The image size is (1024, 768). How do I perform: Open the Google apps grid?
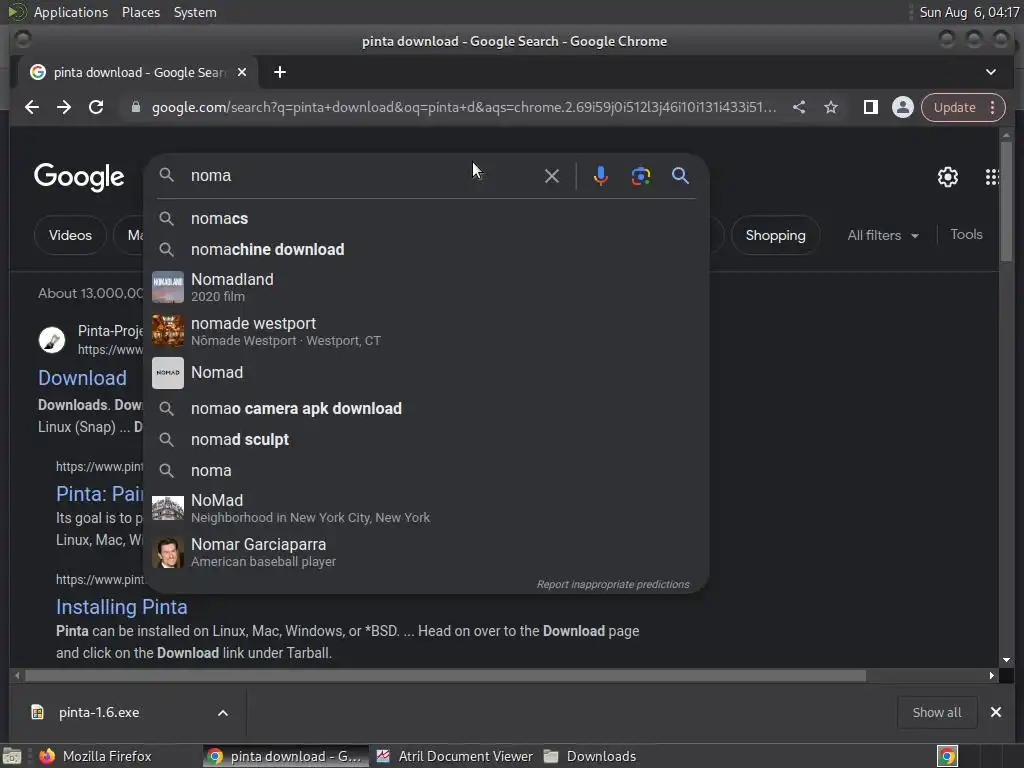(x=991, y=177)
